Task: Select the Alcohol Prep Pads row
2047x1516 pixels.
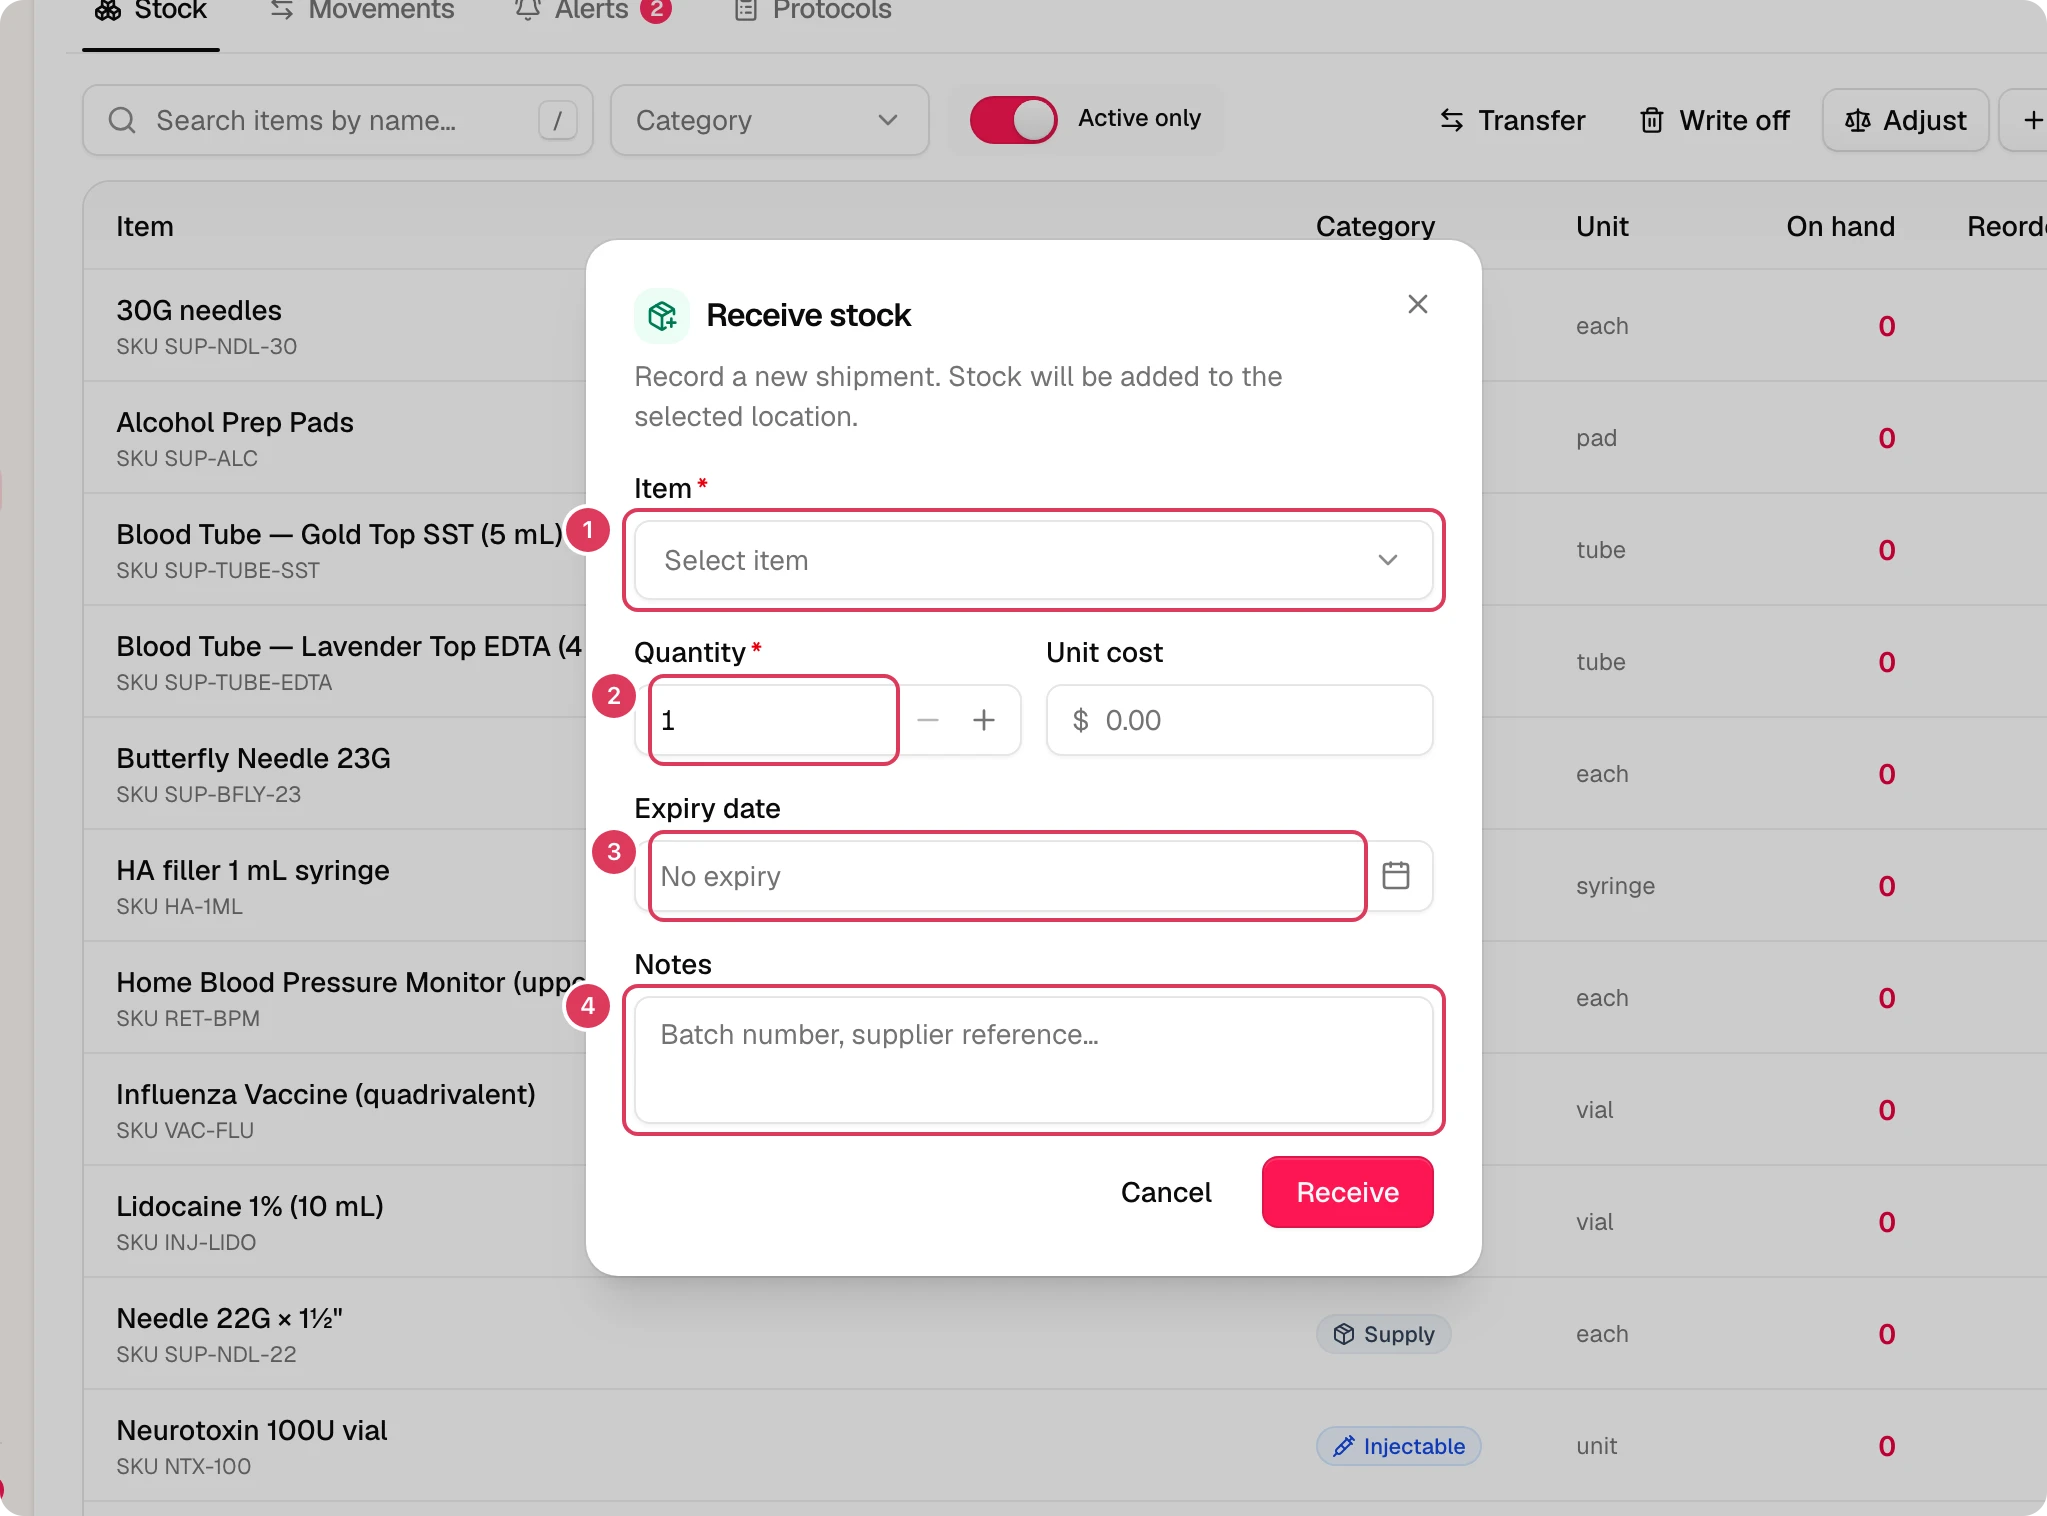Action: (x=334, y=438)
